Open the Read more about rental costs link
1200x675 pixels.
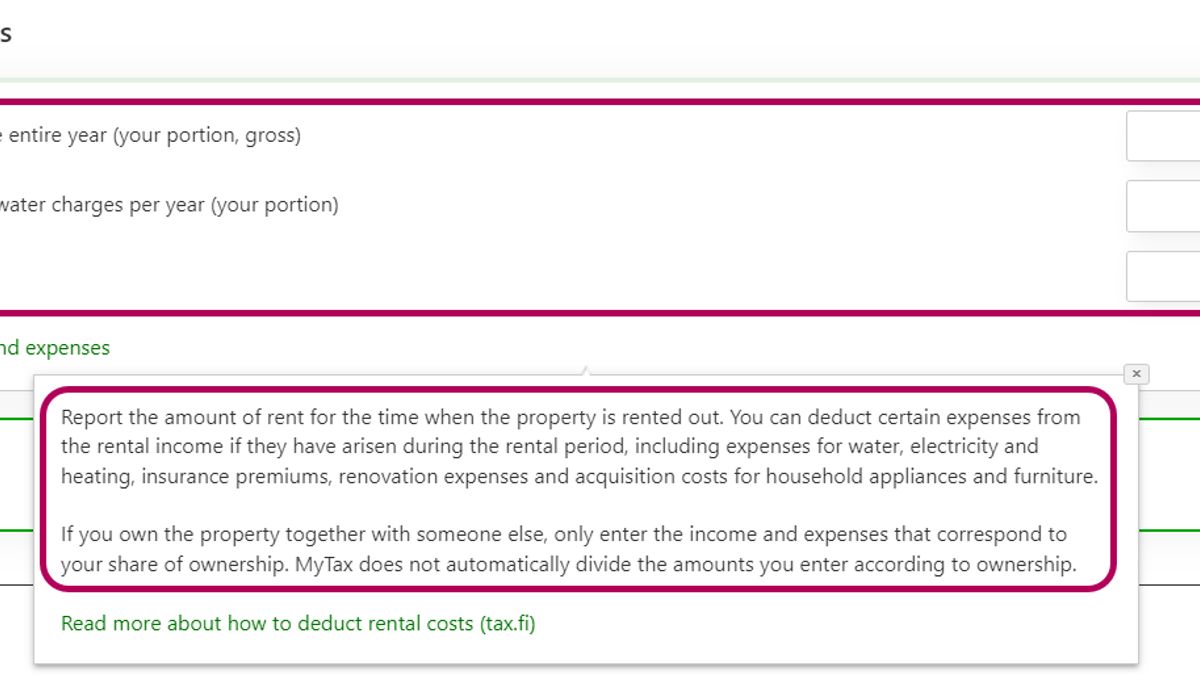tap(298, 624)
